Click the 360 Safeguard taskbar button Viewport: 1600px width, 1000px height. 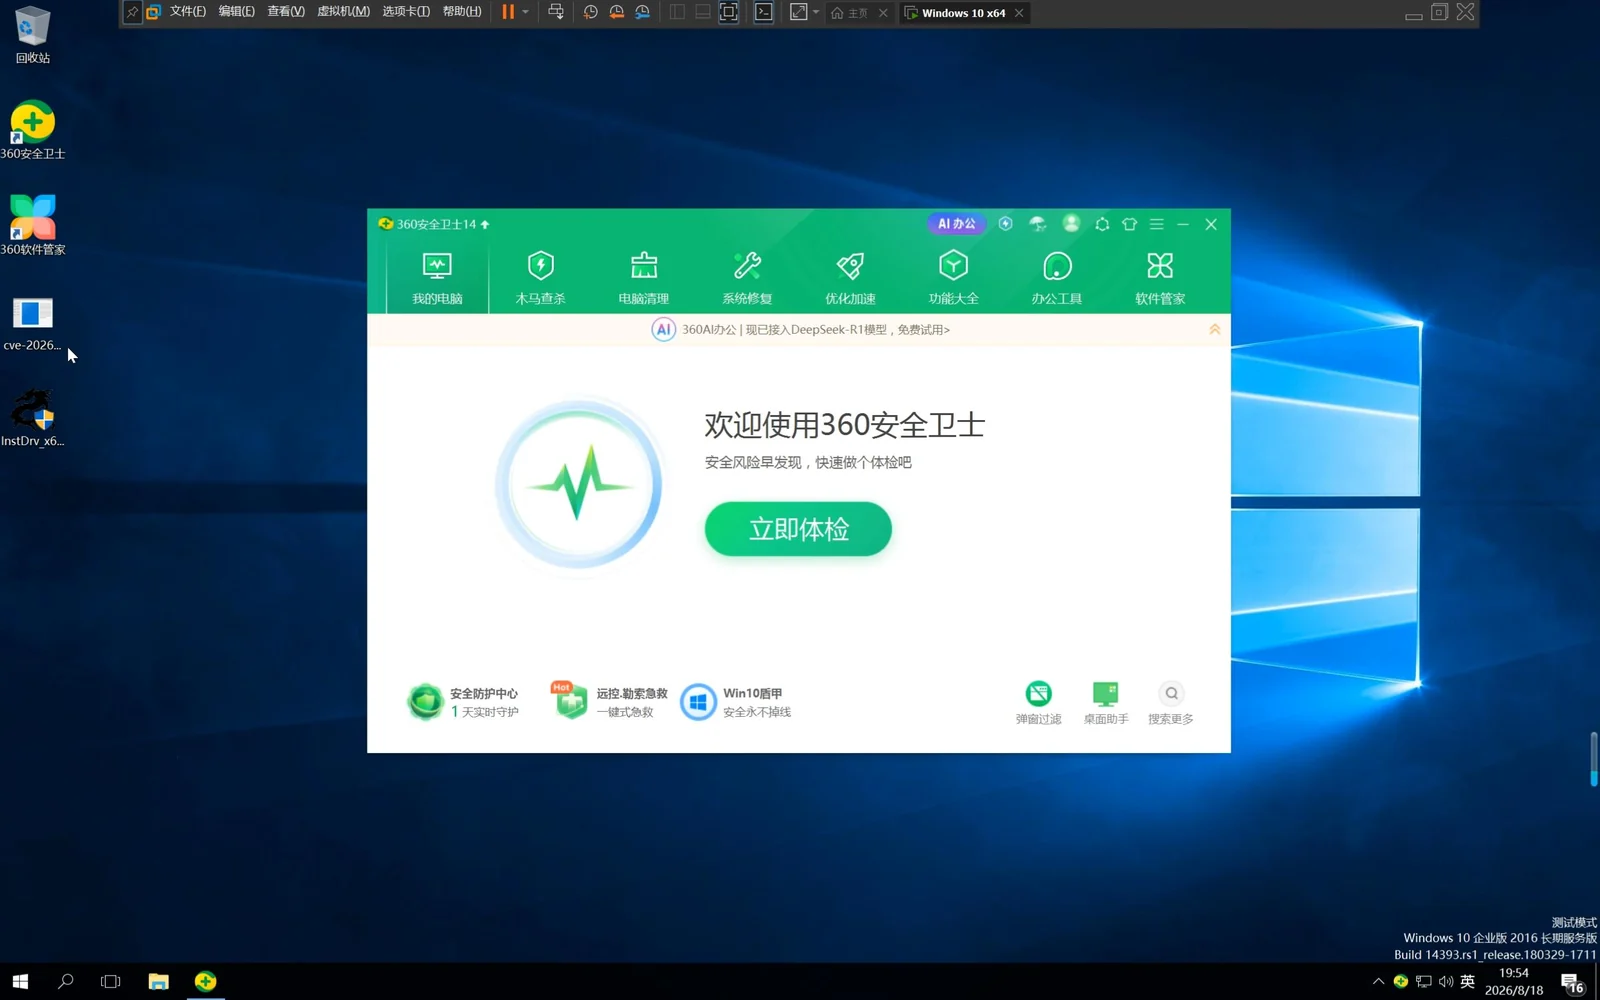(x=205, y=982)
